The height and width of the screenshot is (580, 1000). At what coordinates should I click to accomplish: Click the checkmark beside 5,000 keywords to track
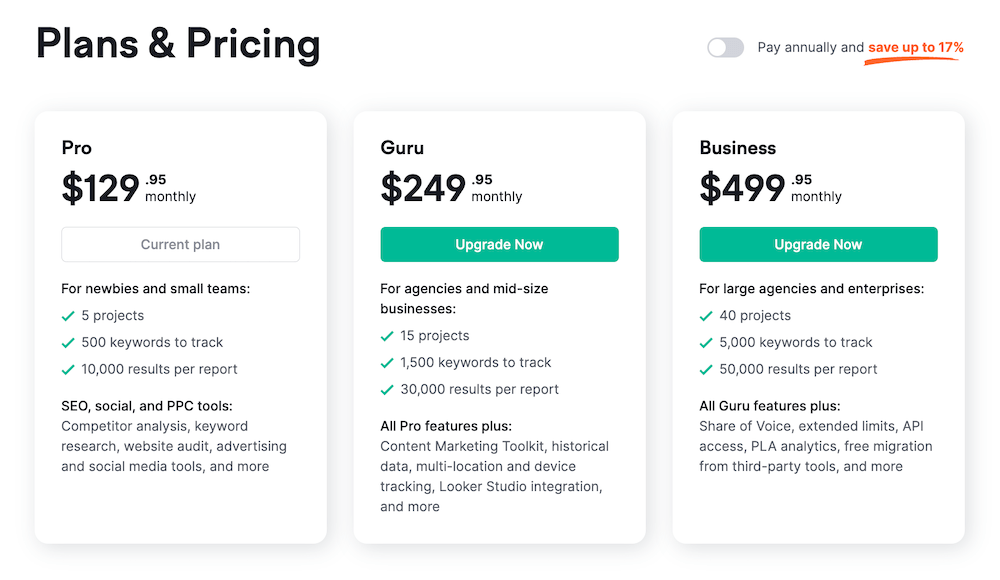coord(706,343)
